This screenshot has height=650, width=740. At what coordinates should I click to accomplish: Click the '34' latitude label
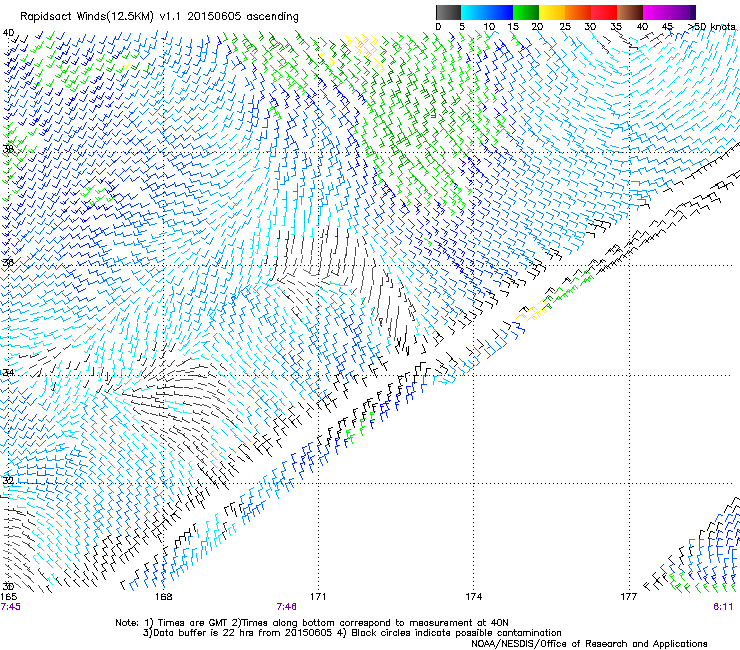(8, 372)
